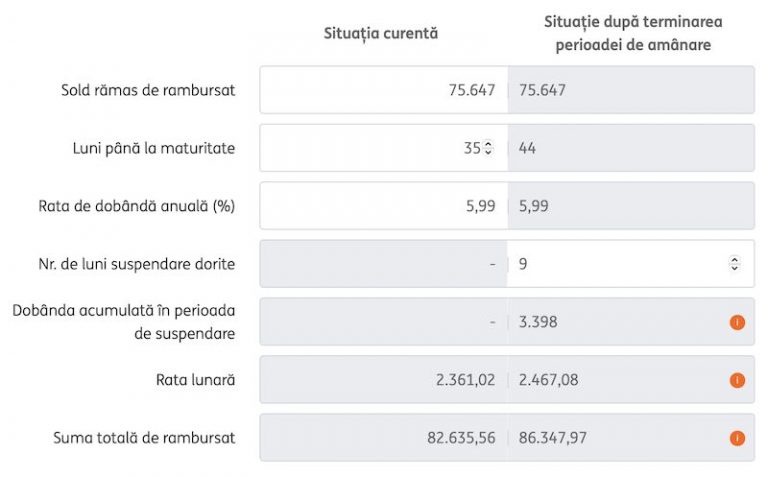
Task: Select the post-deferral interest rate 5,99 field
Action: (x=631, y=206)
